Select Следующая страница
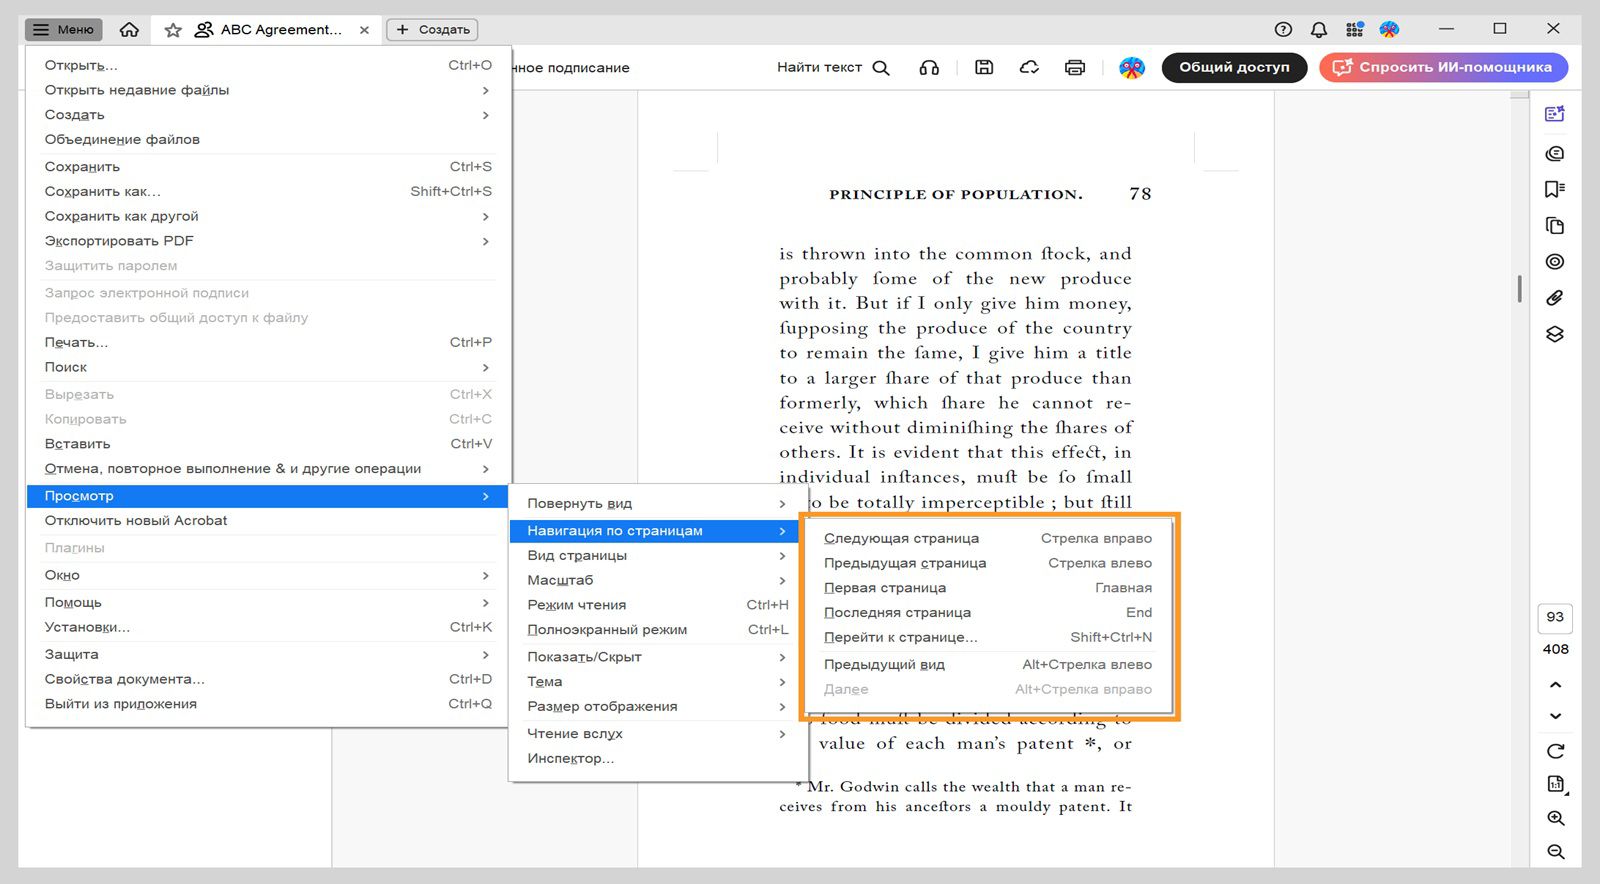 click(988, 538)
